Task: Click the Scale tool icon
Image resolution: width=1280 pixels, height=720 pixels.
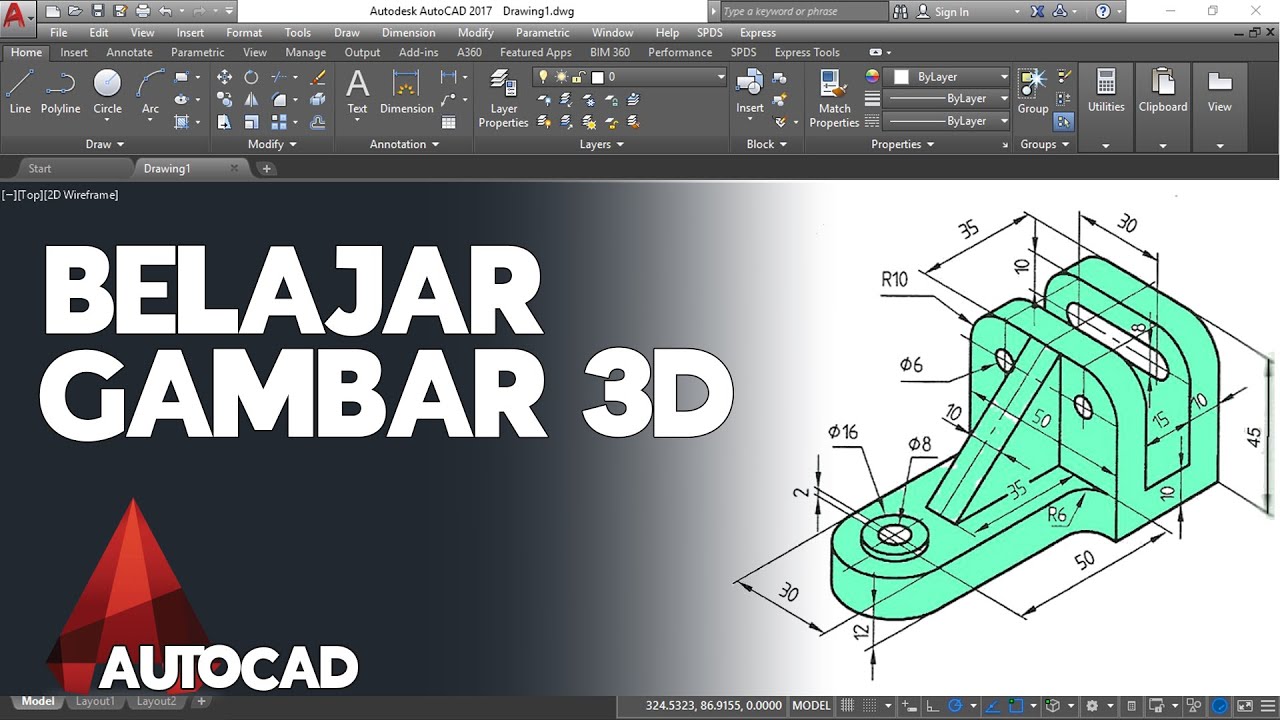Action: [251, 122]
